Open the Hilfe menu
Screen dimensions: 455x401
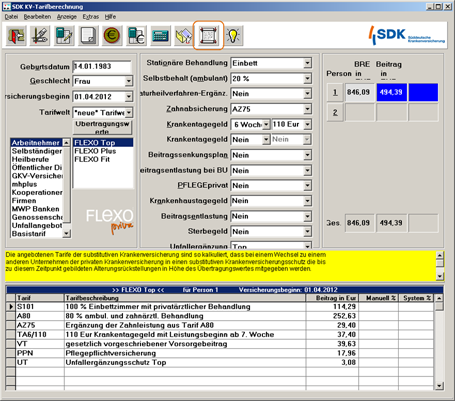click(110, 17)
